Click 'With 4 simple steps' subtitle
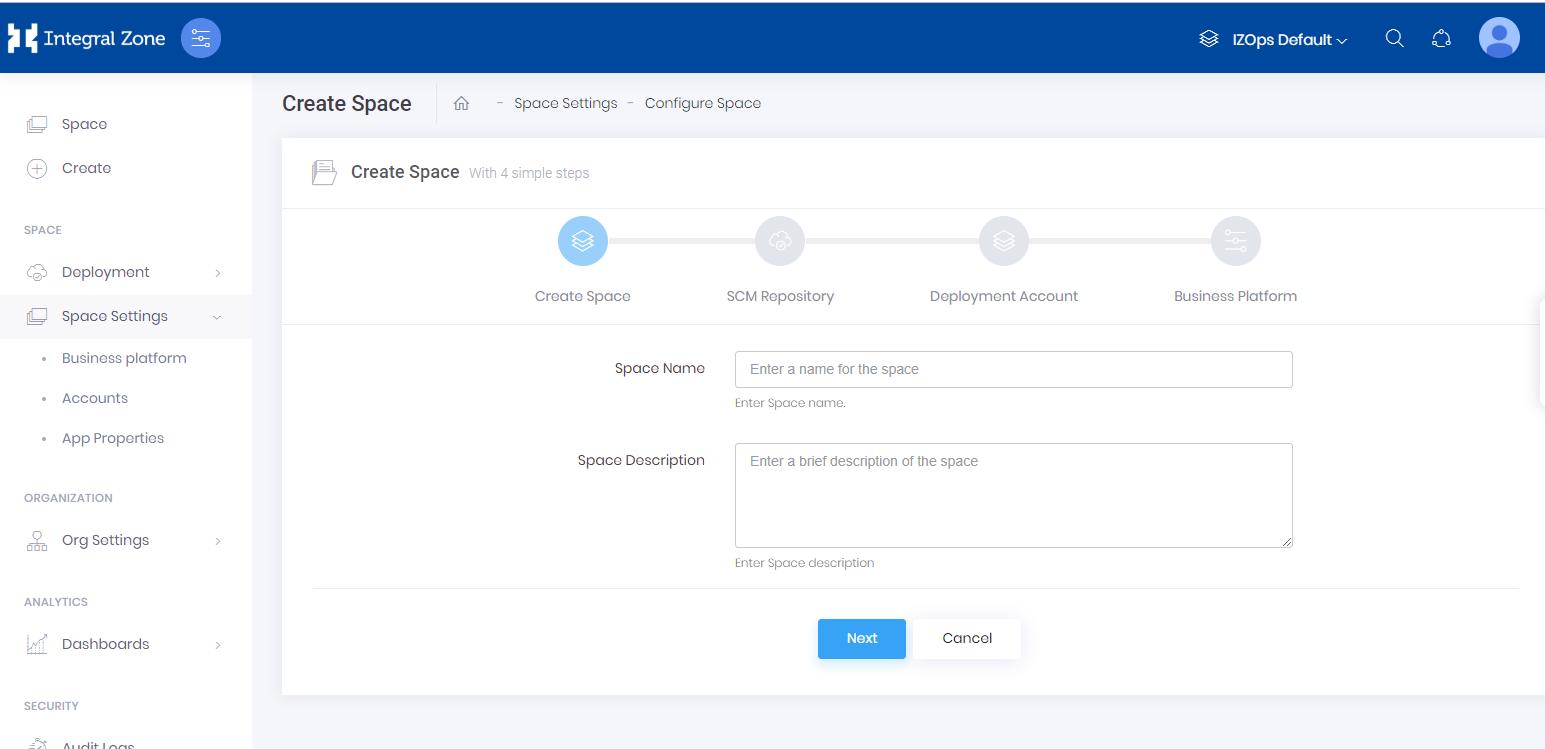The height and width of the screenshot is (749, 1545). point(529,173)
